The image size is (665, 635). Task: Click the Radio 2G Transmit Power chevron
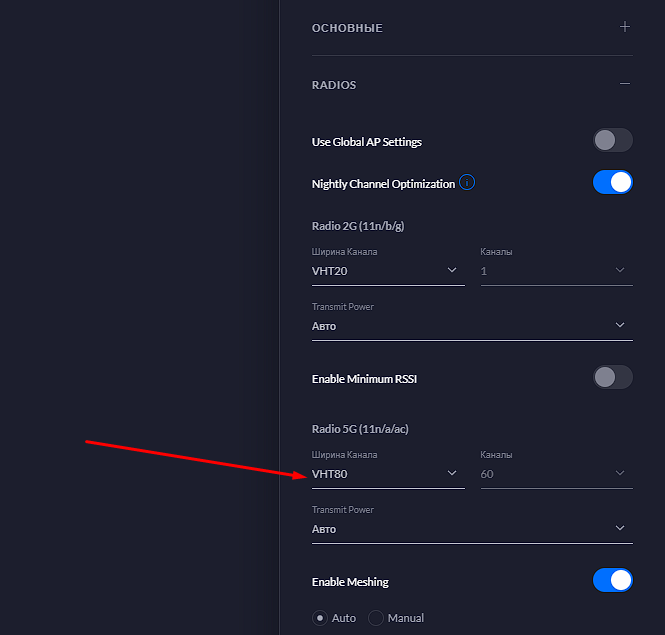point(620,325)
